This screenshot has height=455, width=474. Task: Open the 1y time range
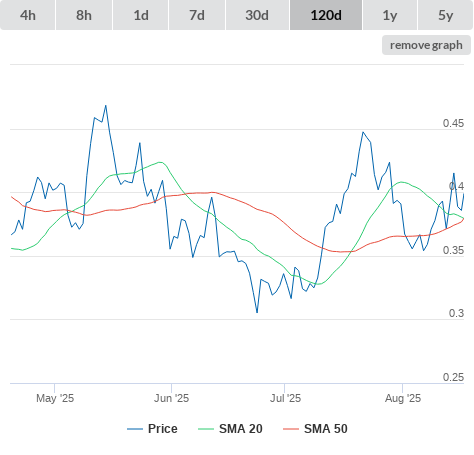coord(390,15)
